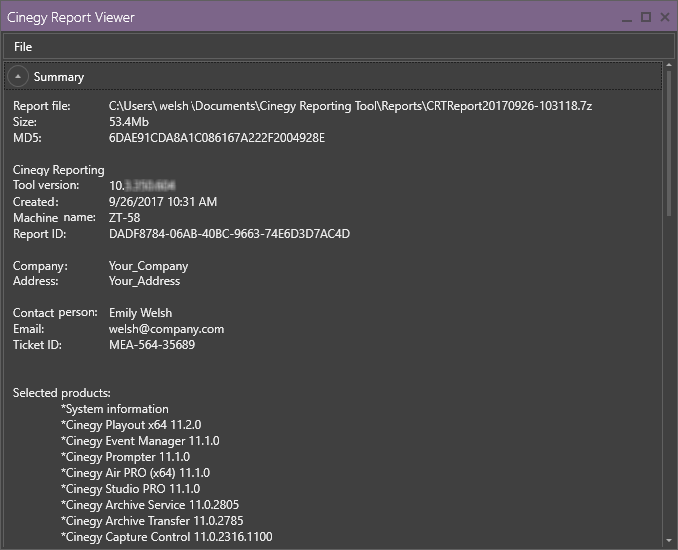The height and width of the screenshot is (550, 678).
Task: Click the ticket ID MEA-564-35689
Action: coord(152,345)
